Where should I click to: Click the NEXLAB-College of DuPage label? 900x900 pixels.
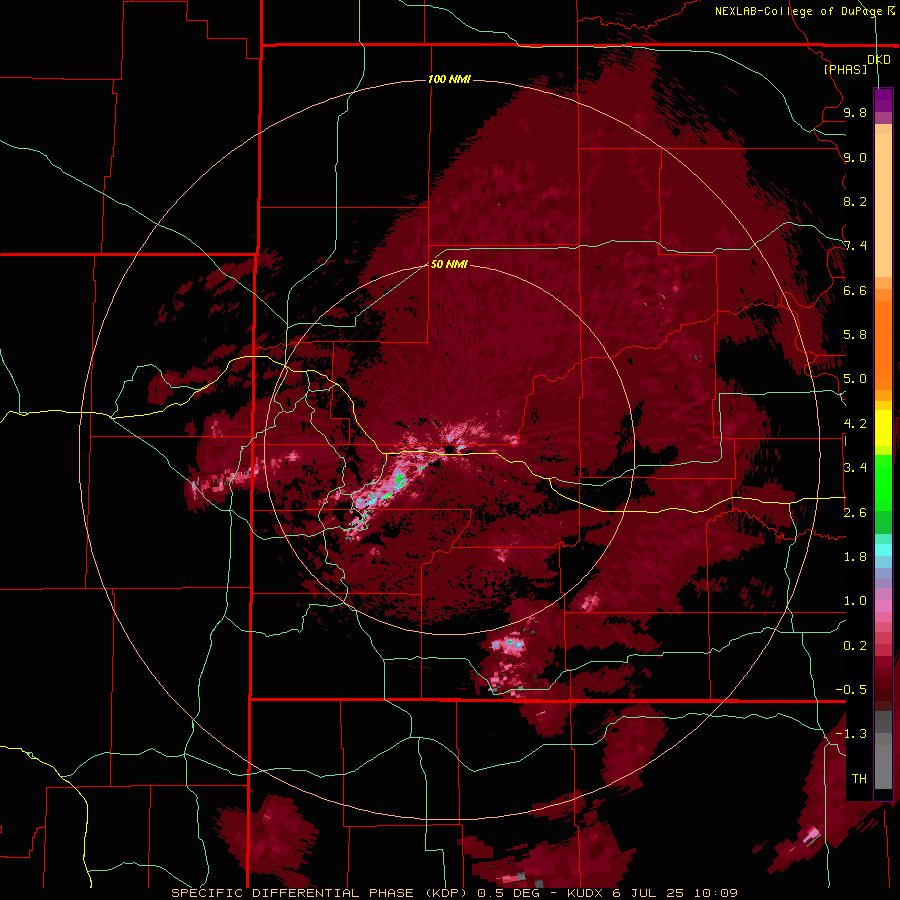click(799, 11)
